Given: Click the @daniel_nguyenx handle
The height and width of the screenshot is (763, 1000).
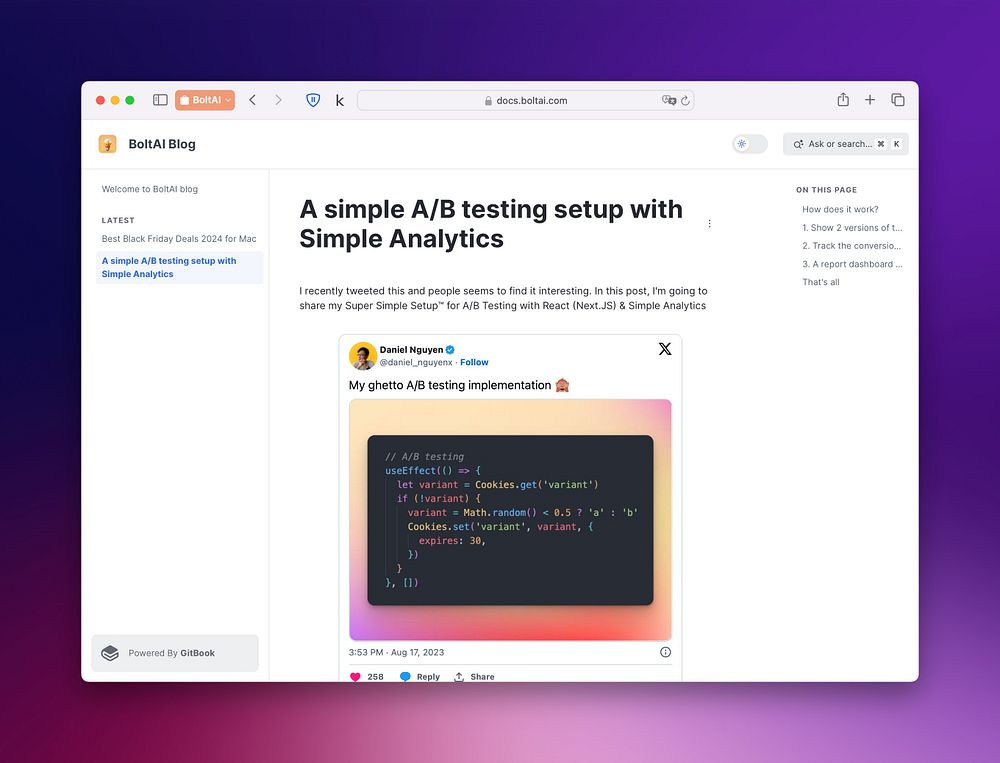Looking at the screenshot, I should (416, 362).
